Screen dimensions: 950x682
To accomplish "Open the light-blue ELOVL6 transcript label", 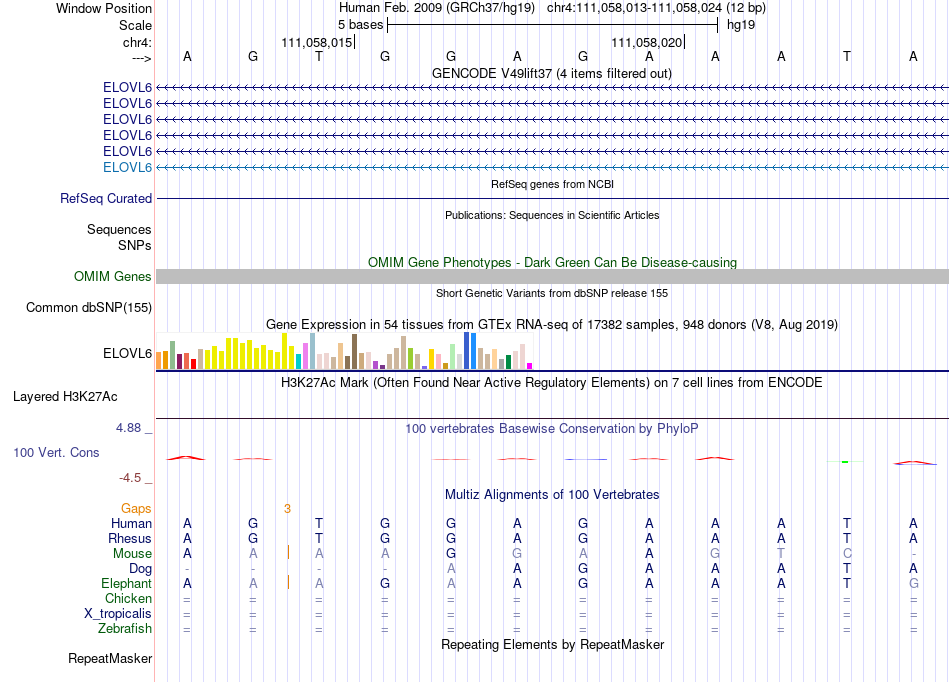I will (127, 168).
